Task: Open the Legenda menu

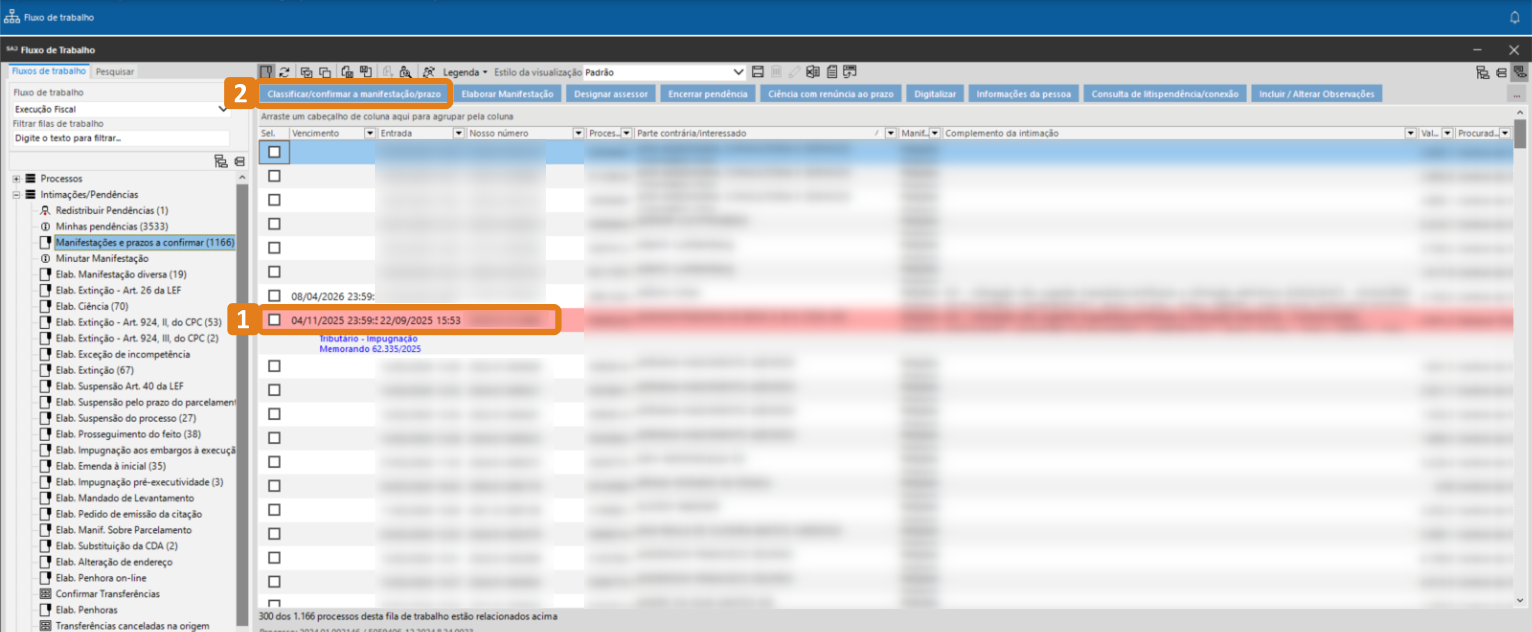Action: 465,72
